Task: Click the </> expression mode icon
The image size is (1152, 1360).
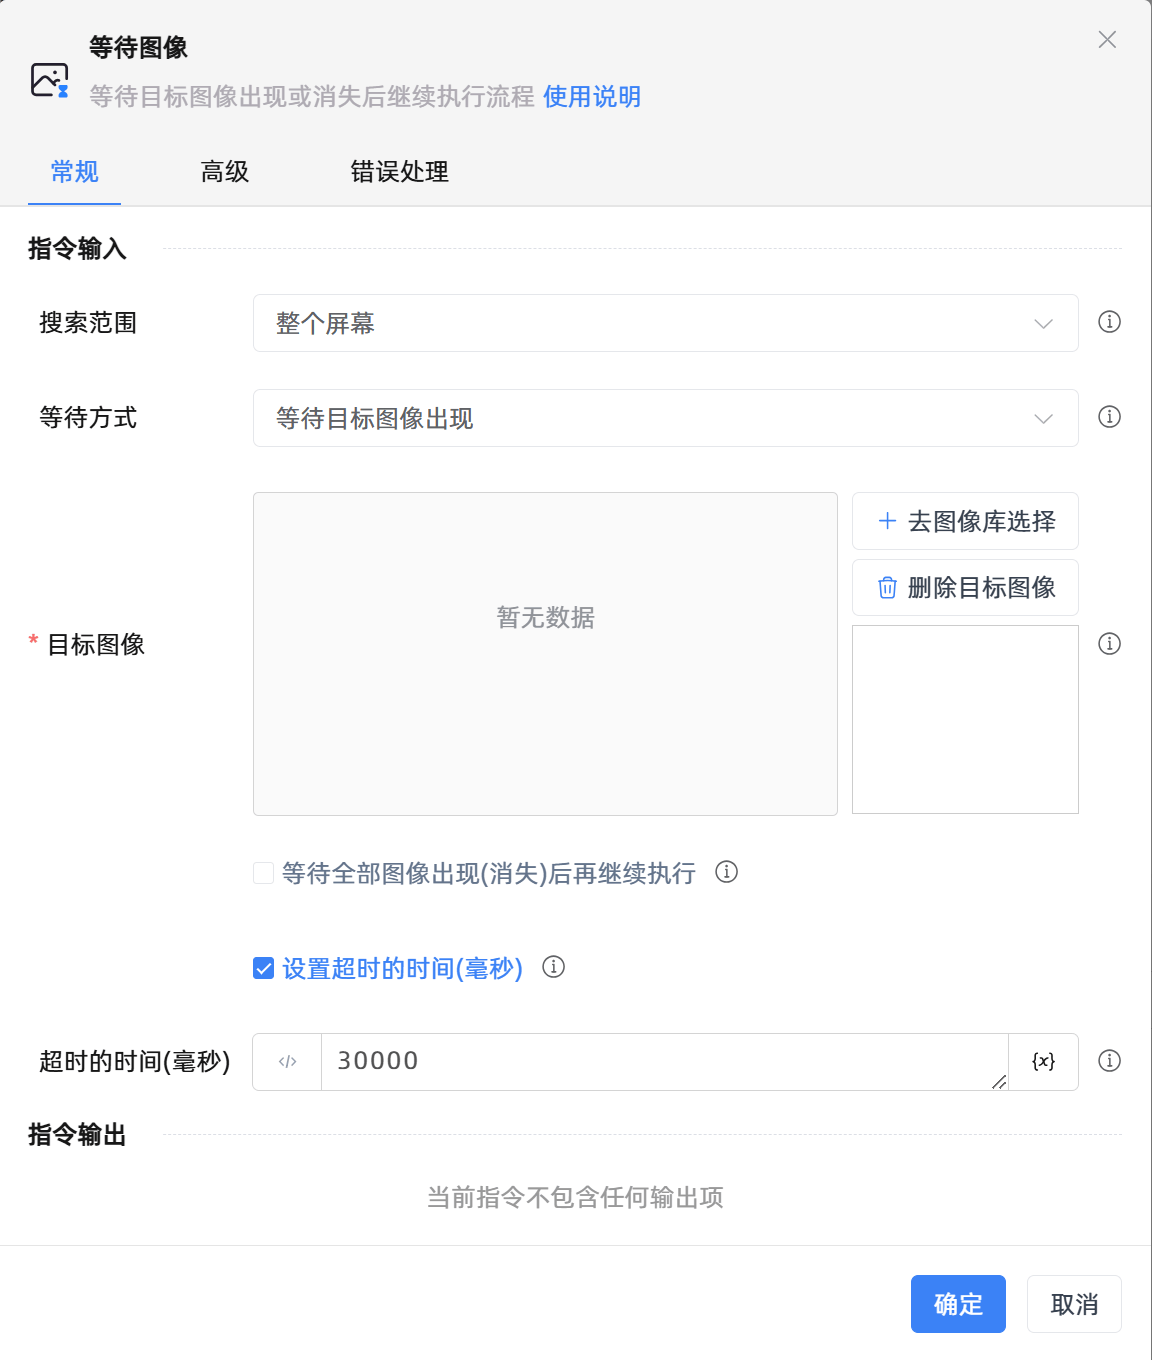Action: coord(287,1061)
